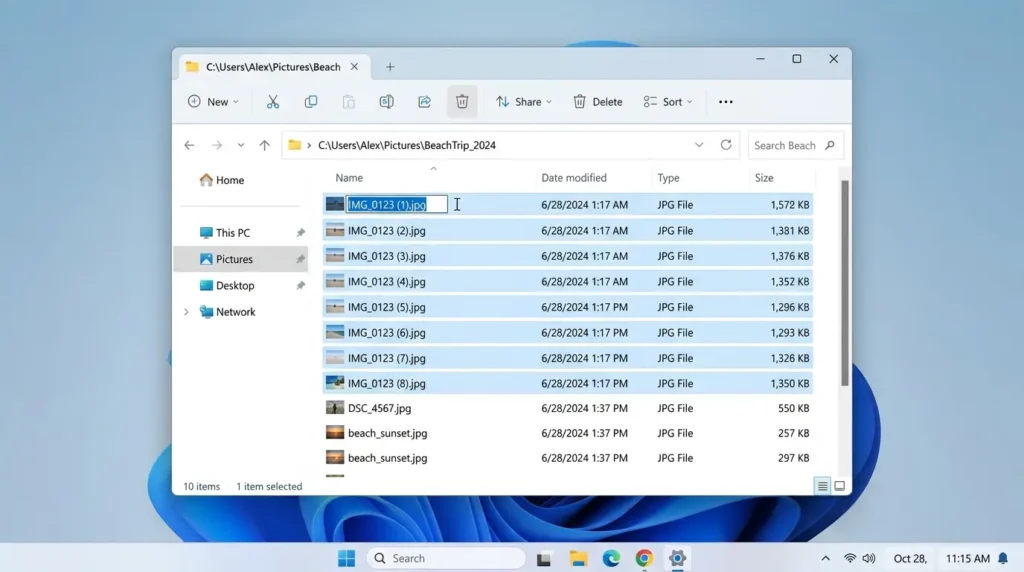Select the 257 KB beach_sunset.jpg
The height and width of the screenshot is (572, 1024).
[x=568, y=433]
